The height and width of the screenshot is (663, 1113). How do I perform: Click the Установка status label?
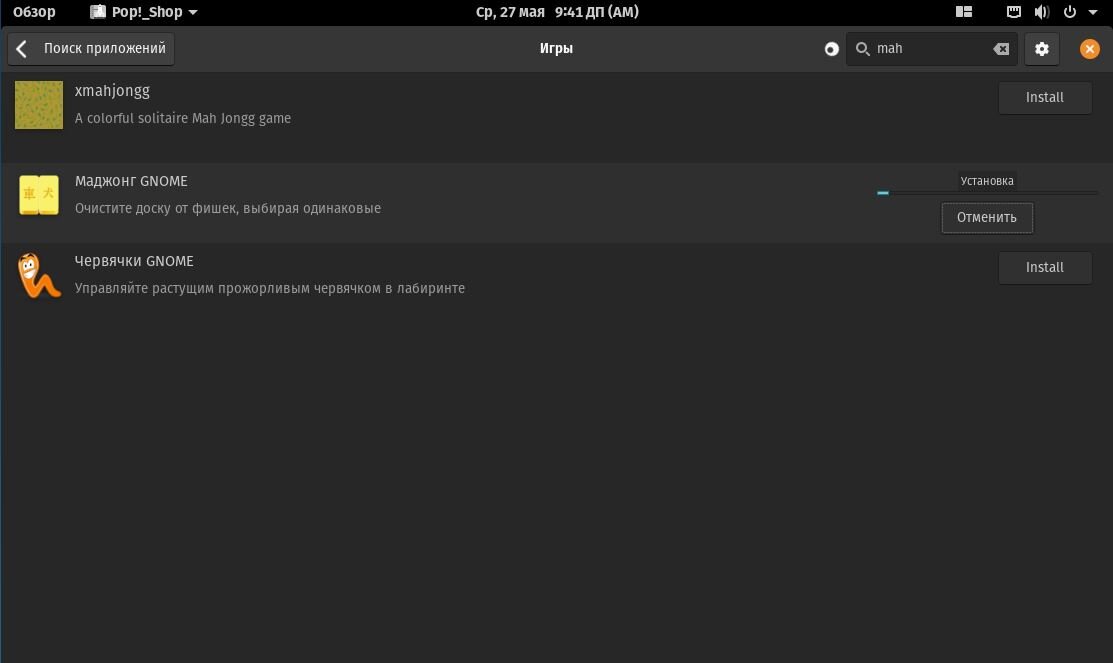point(987,181)
